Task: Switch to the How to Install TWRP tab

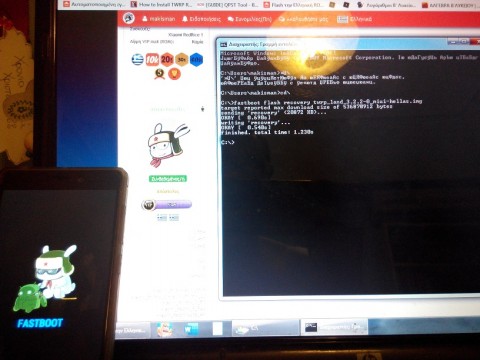Action: (161, 5)
